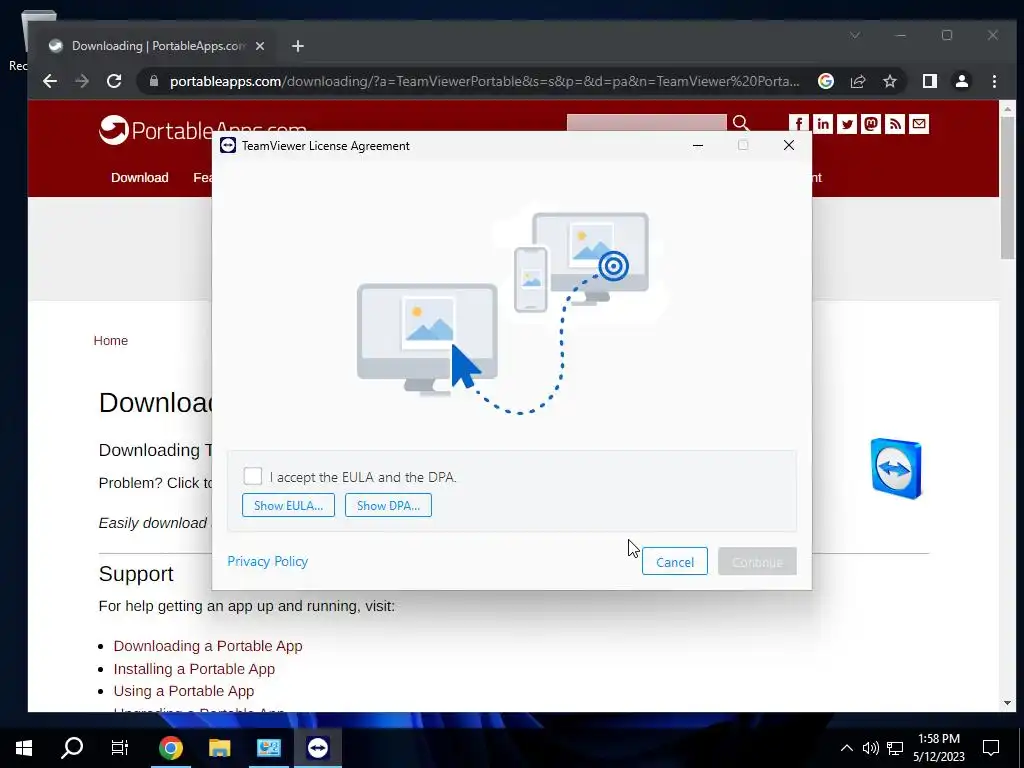Click the address bar with the portableapps.com URL

coord(483,81)
